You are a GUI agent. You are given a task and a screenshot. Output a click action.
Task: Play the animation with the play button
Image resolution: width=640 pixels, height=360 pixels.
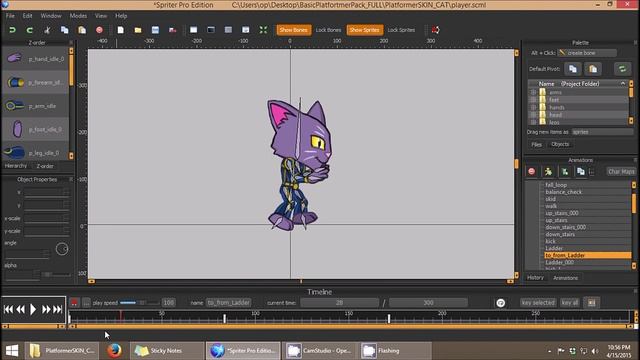click(33, 309)
